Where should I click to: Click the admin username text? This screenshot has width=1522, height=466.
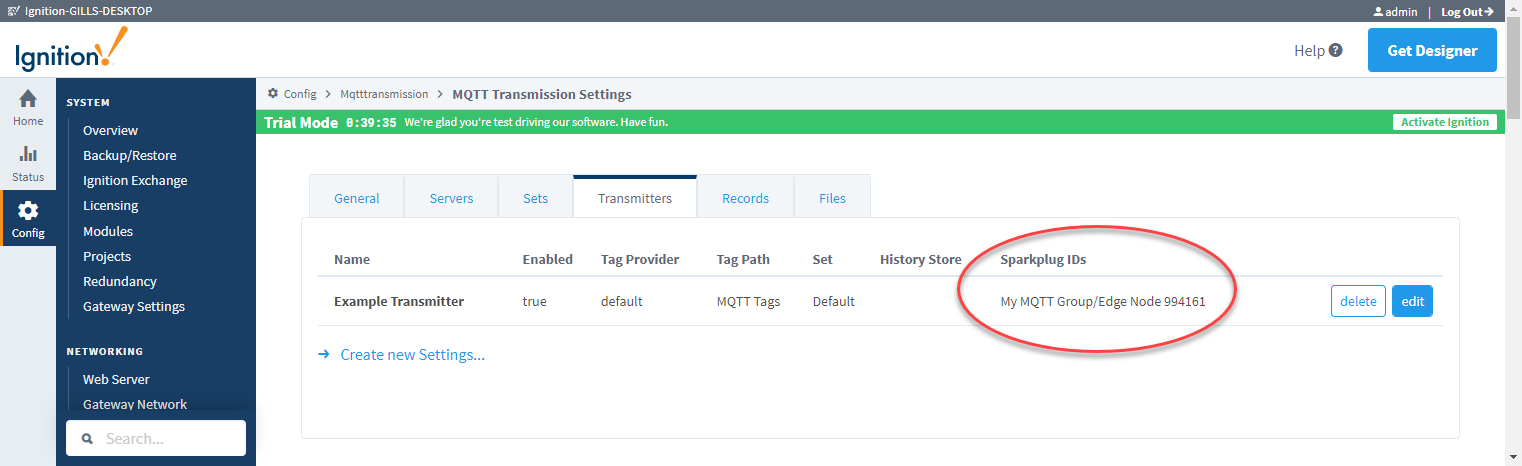pos(1402,12)
